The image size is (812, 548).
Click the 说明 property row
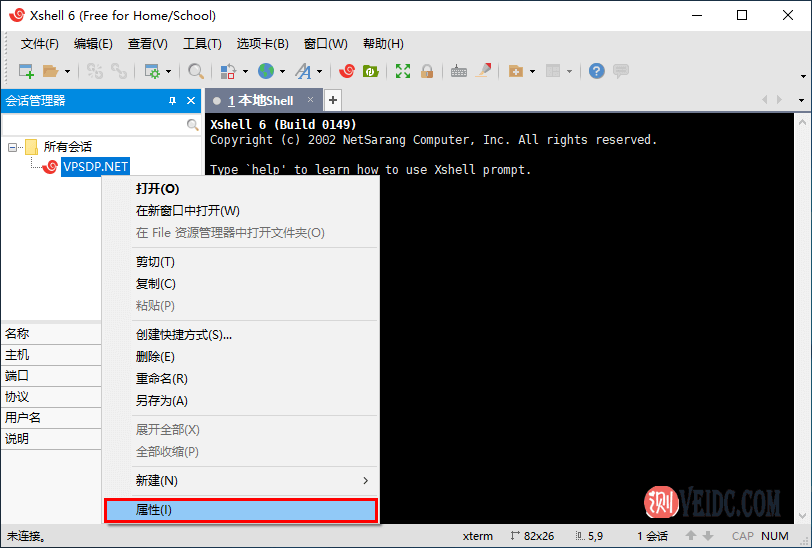point(51,439)
